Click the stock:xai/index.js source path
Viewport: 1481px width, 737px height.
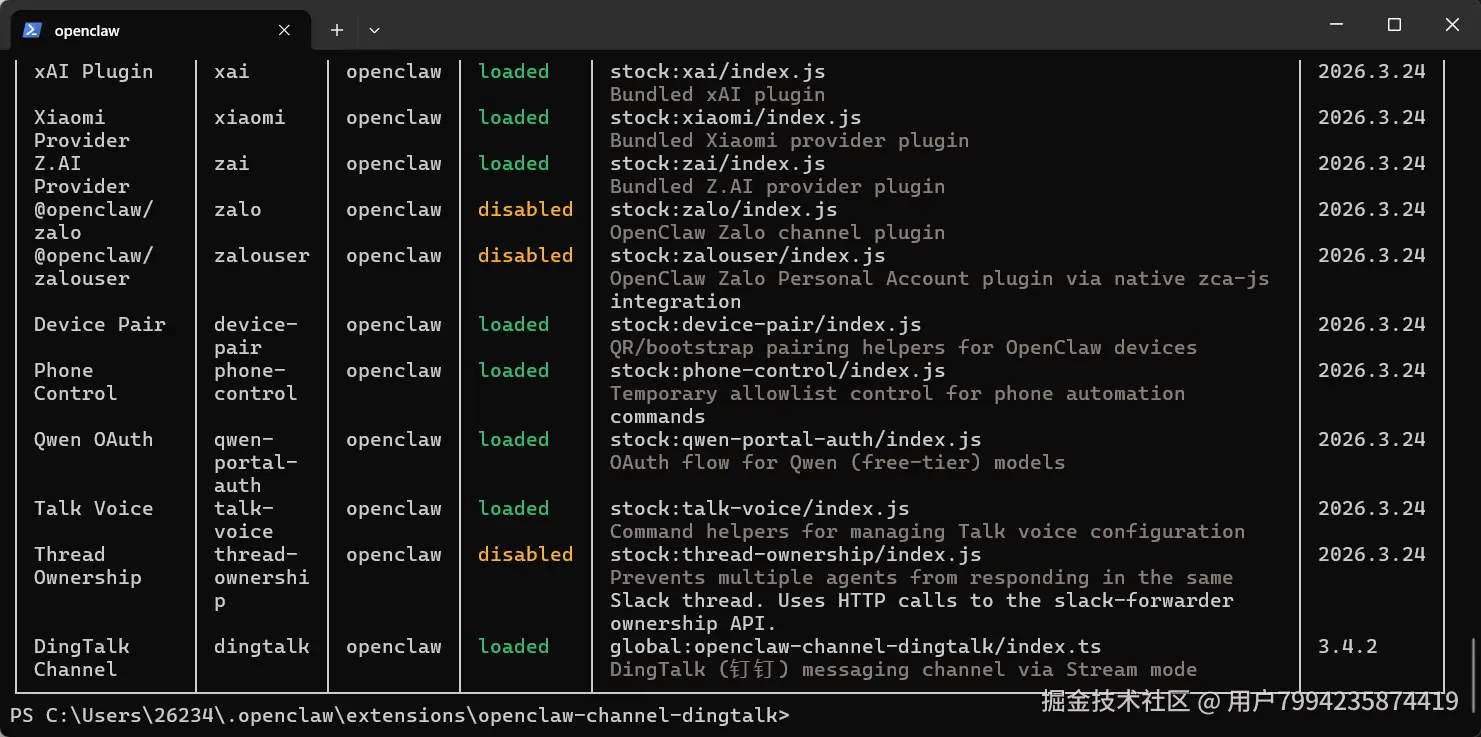(x=717, y=72)
